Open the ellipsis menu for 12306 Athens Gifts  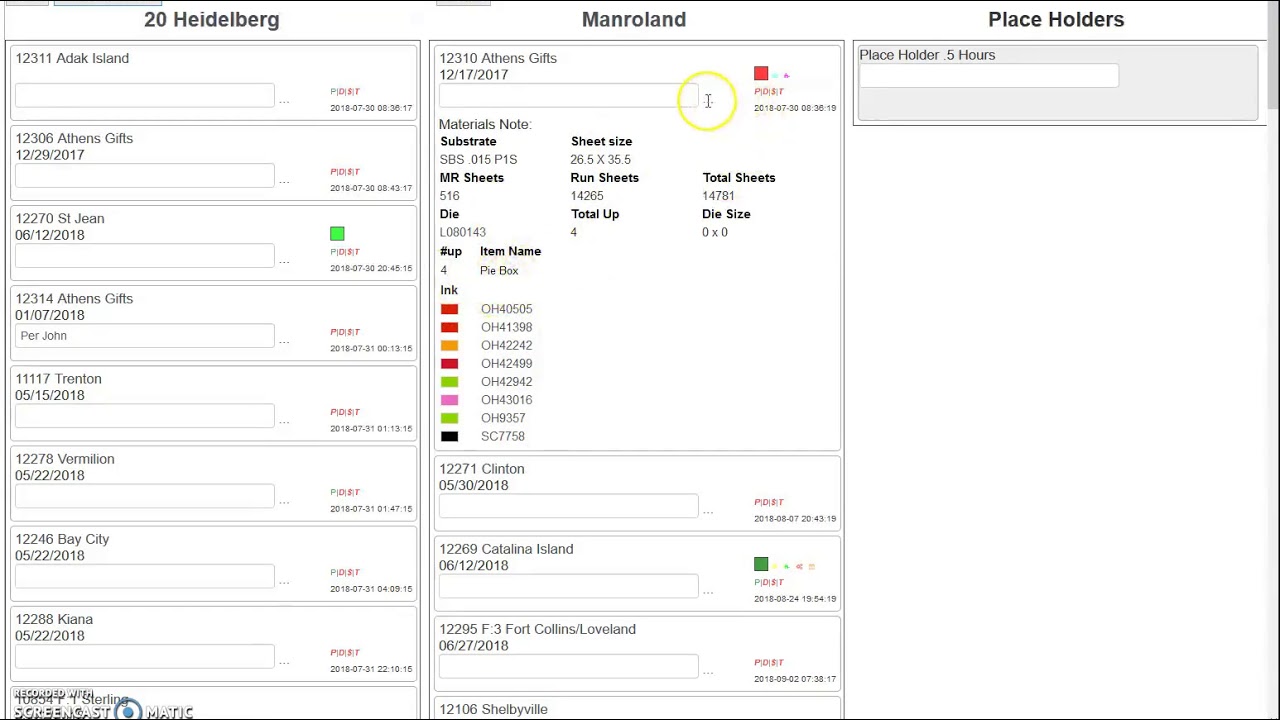284,180
